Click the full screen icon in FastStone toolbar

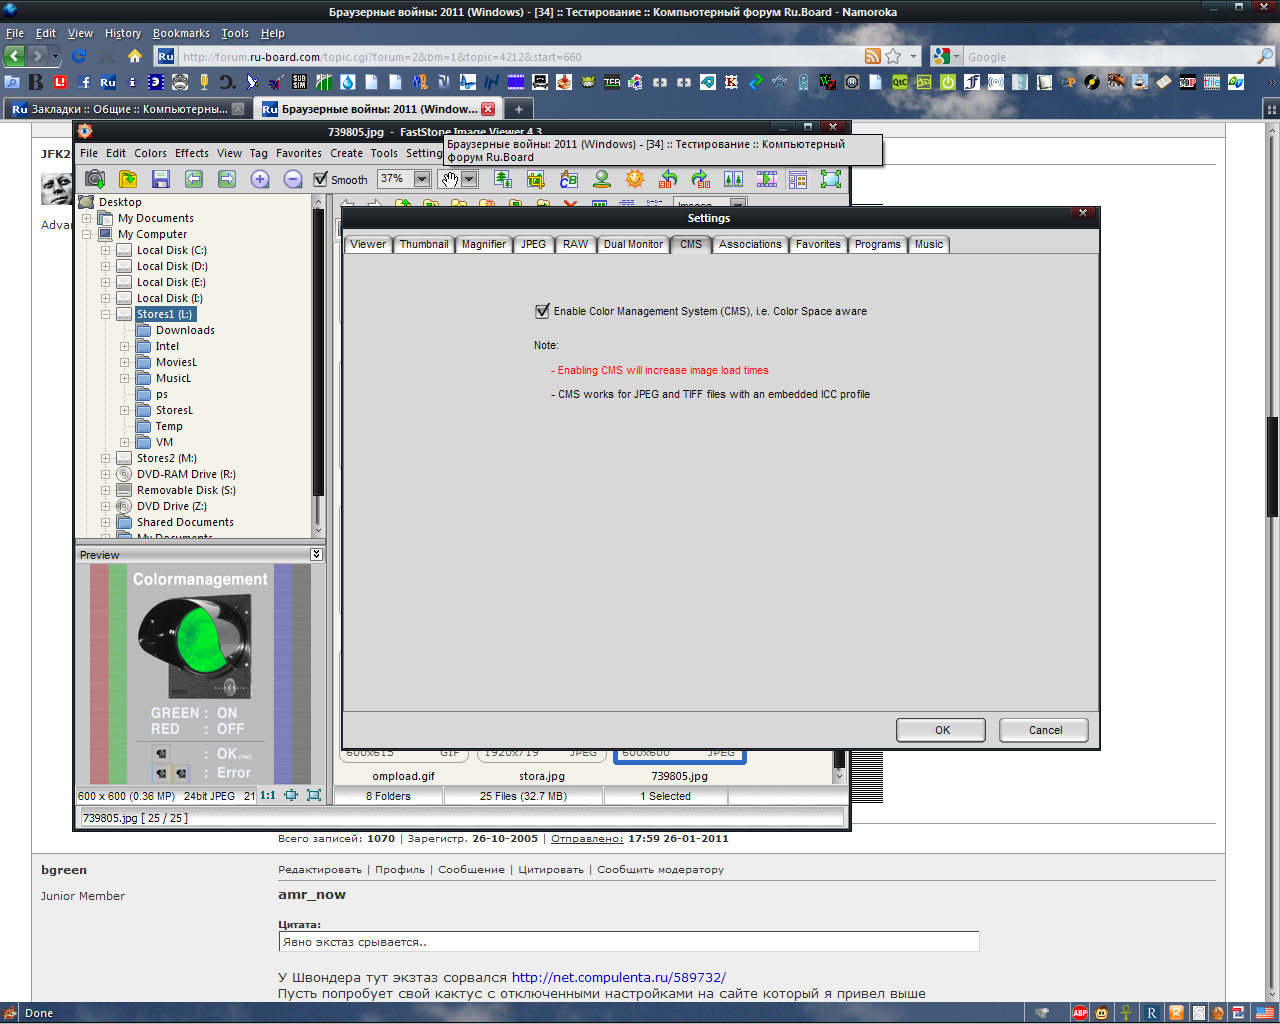pyautogui.click(x=831, y=179)
